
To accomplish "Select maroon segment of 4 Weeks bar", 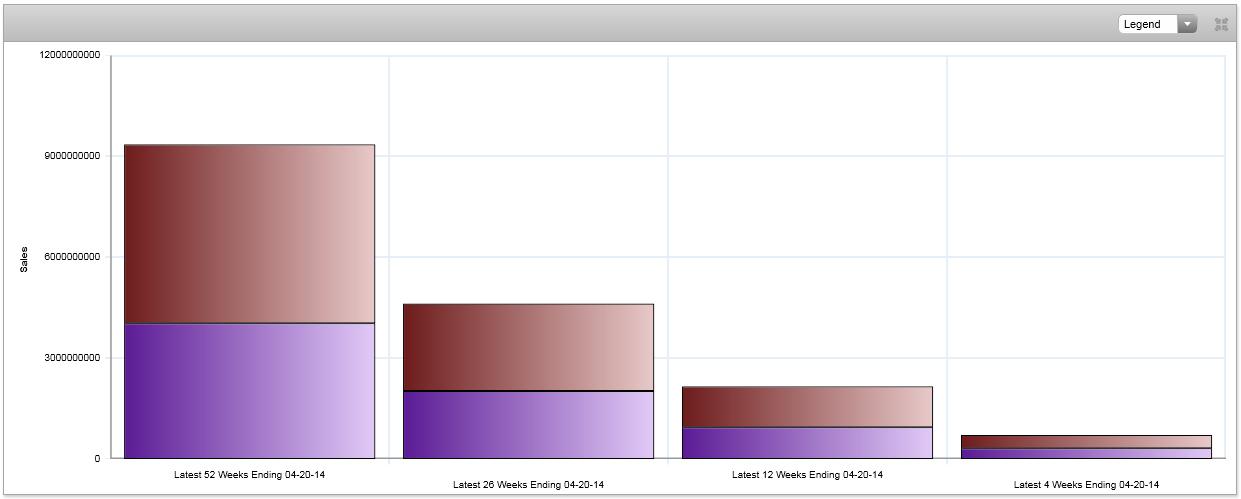I will (x=1086, y=441).
